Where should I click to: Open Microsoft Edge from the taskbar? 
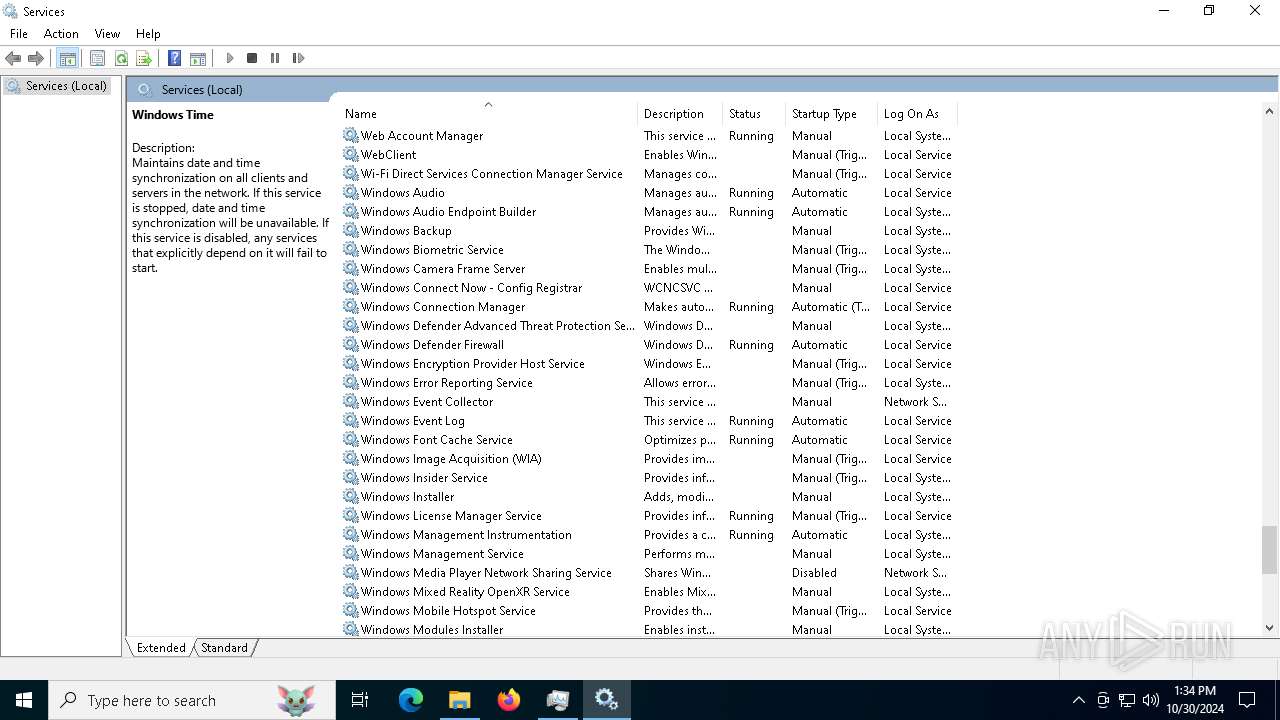(411, 700)
